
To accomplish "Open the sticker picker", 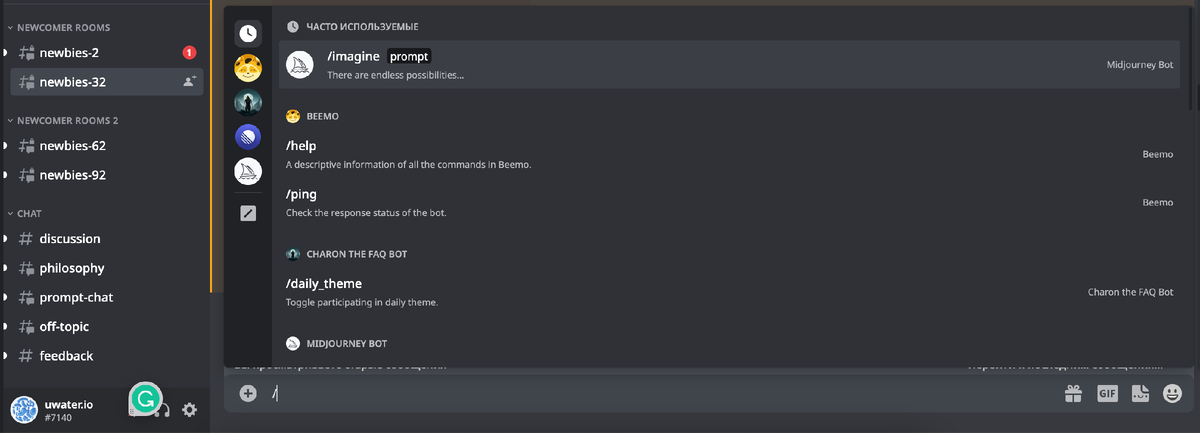I will point(1140,394).
